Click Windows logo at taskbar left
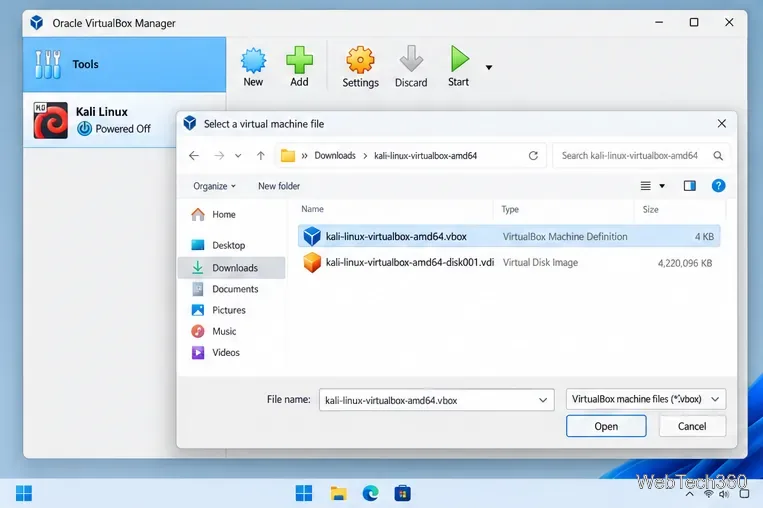The height and width of the screenshot is (508, 763). (x=23, y=493)
